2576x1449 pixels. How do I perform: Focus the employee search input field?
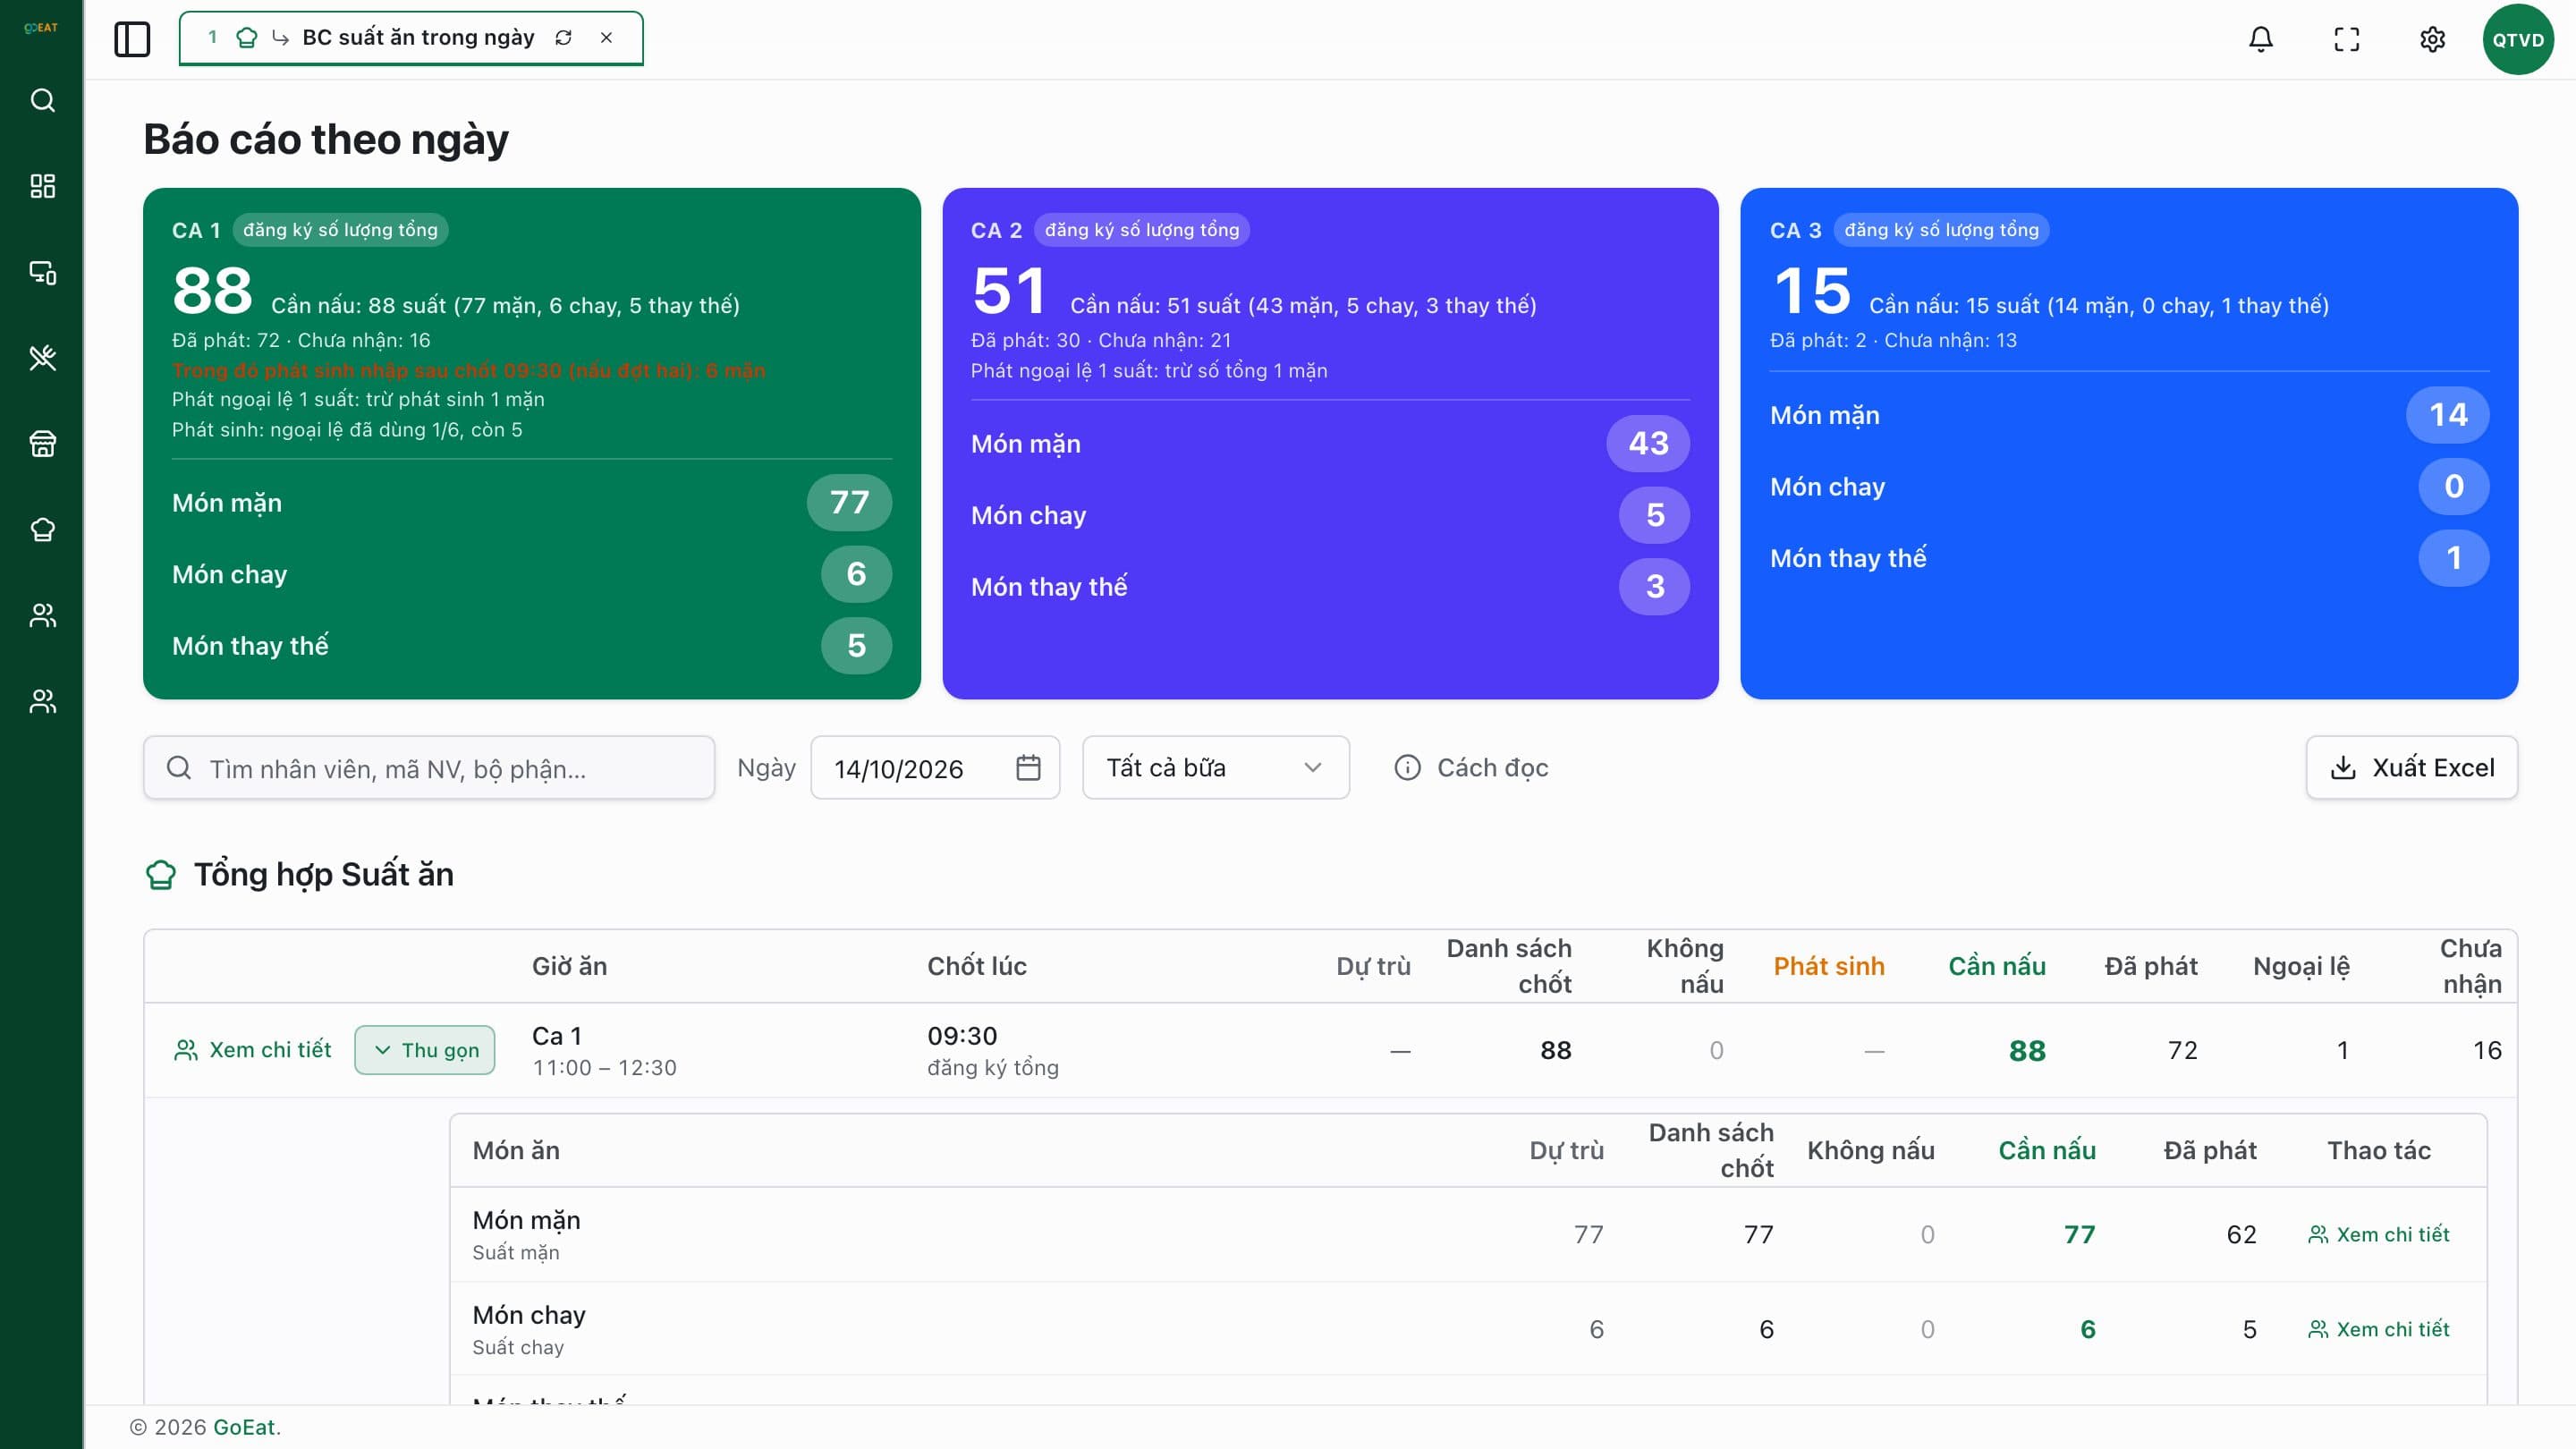tap(429, 768)
